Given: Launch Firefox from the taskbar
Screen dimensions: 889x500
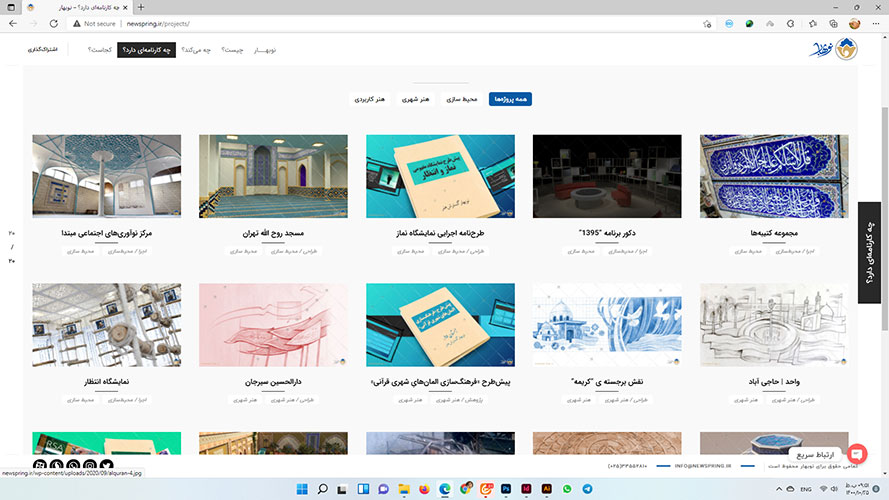Looking at the screenshot, I should 424,489.
